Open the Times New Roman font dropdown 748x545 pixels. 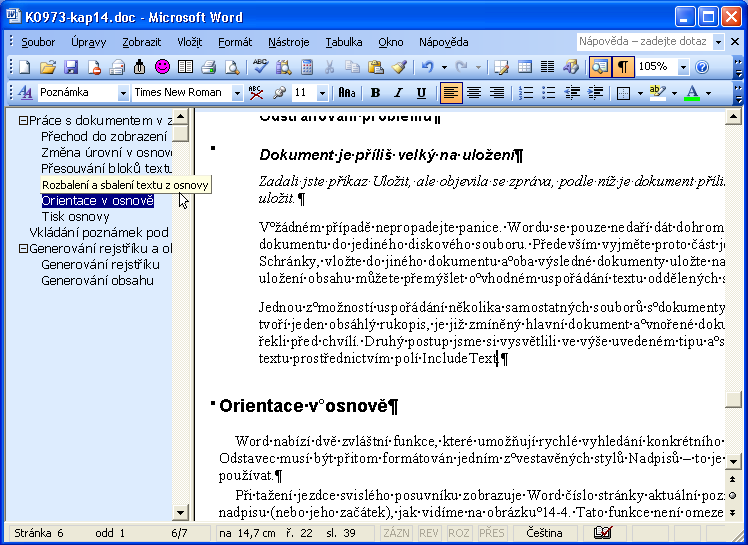click(237, 93)
